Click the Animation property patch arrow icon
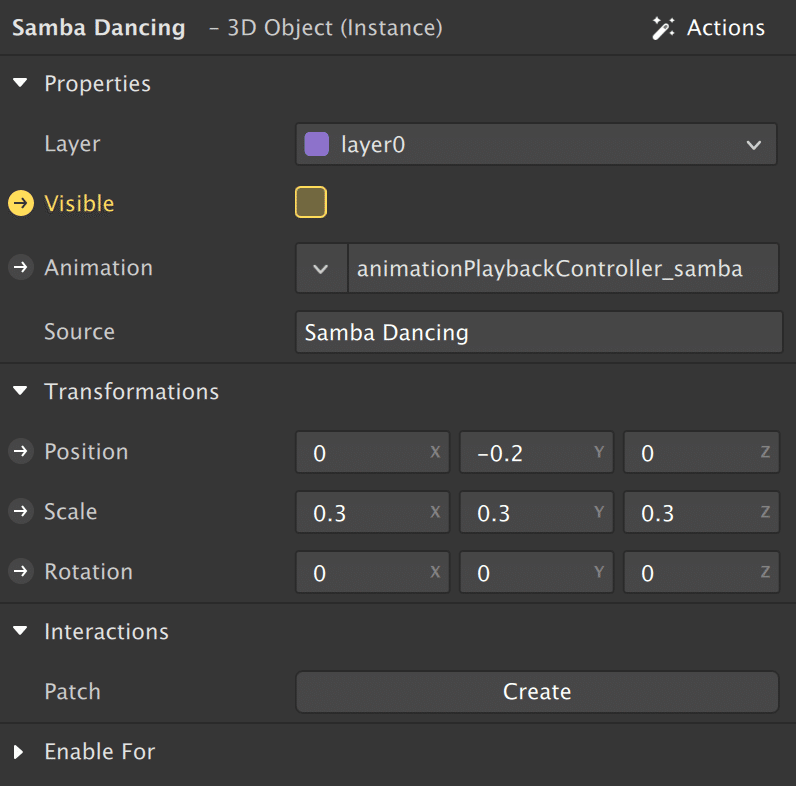The width and height of the screenshot is (796, 786). click(20, 268)
